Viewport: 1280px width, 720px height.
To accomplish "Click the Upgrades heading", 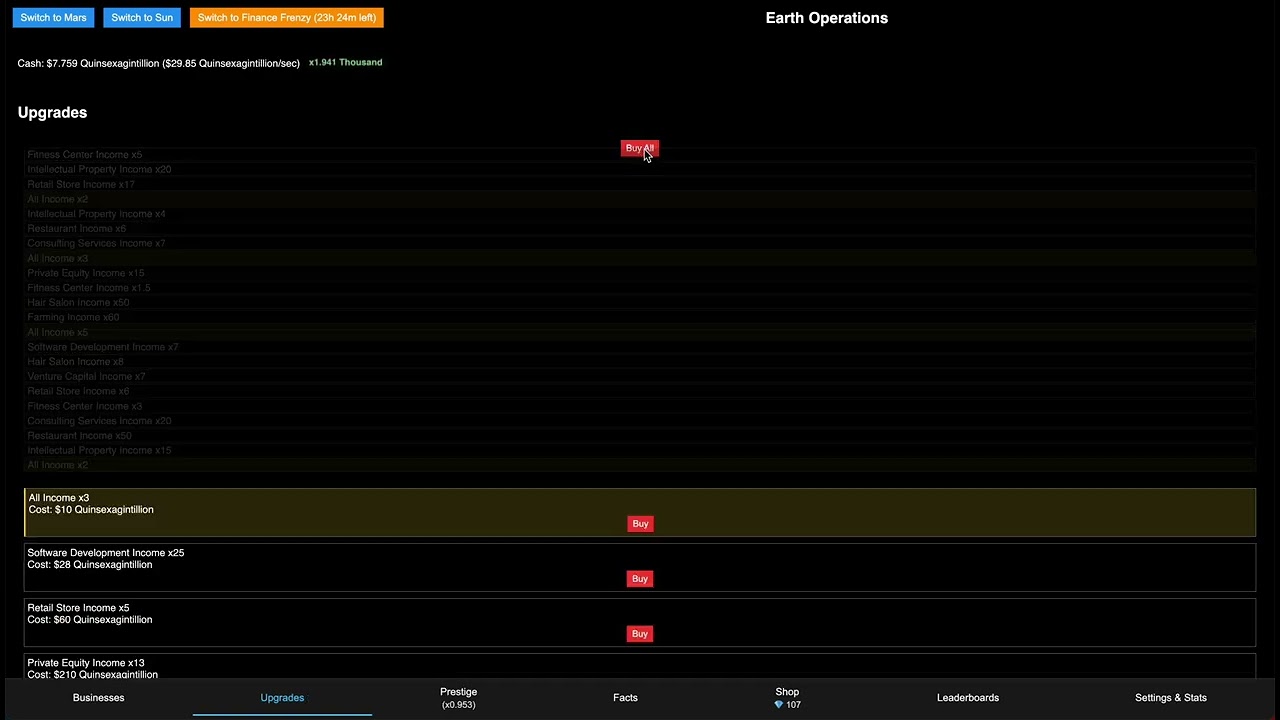I will (x=52, y=113).
